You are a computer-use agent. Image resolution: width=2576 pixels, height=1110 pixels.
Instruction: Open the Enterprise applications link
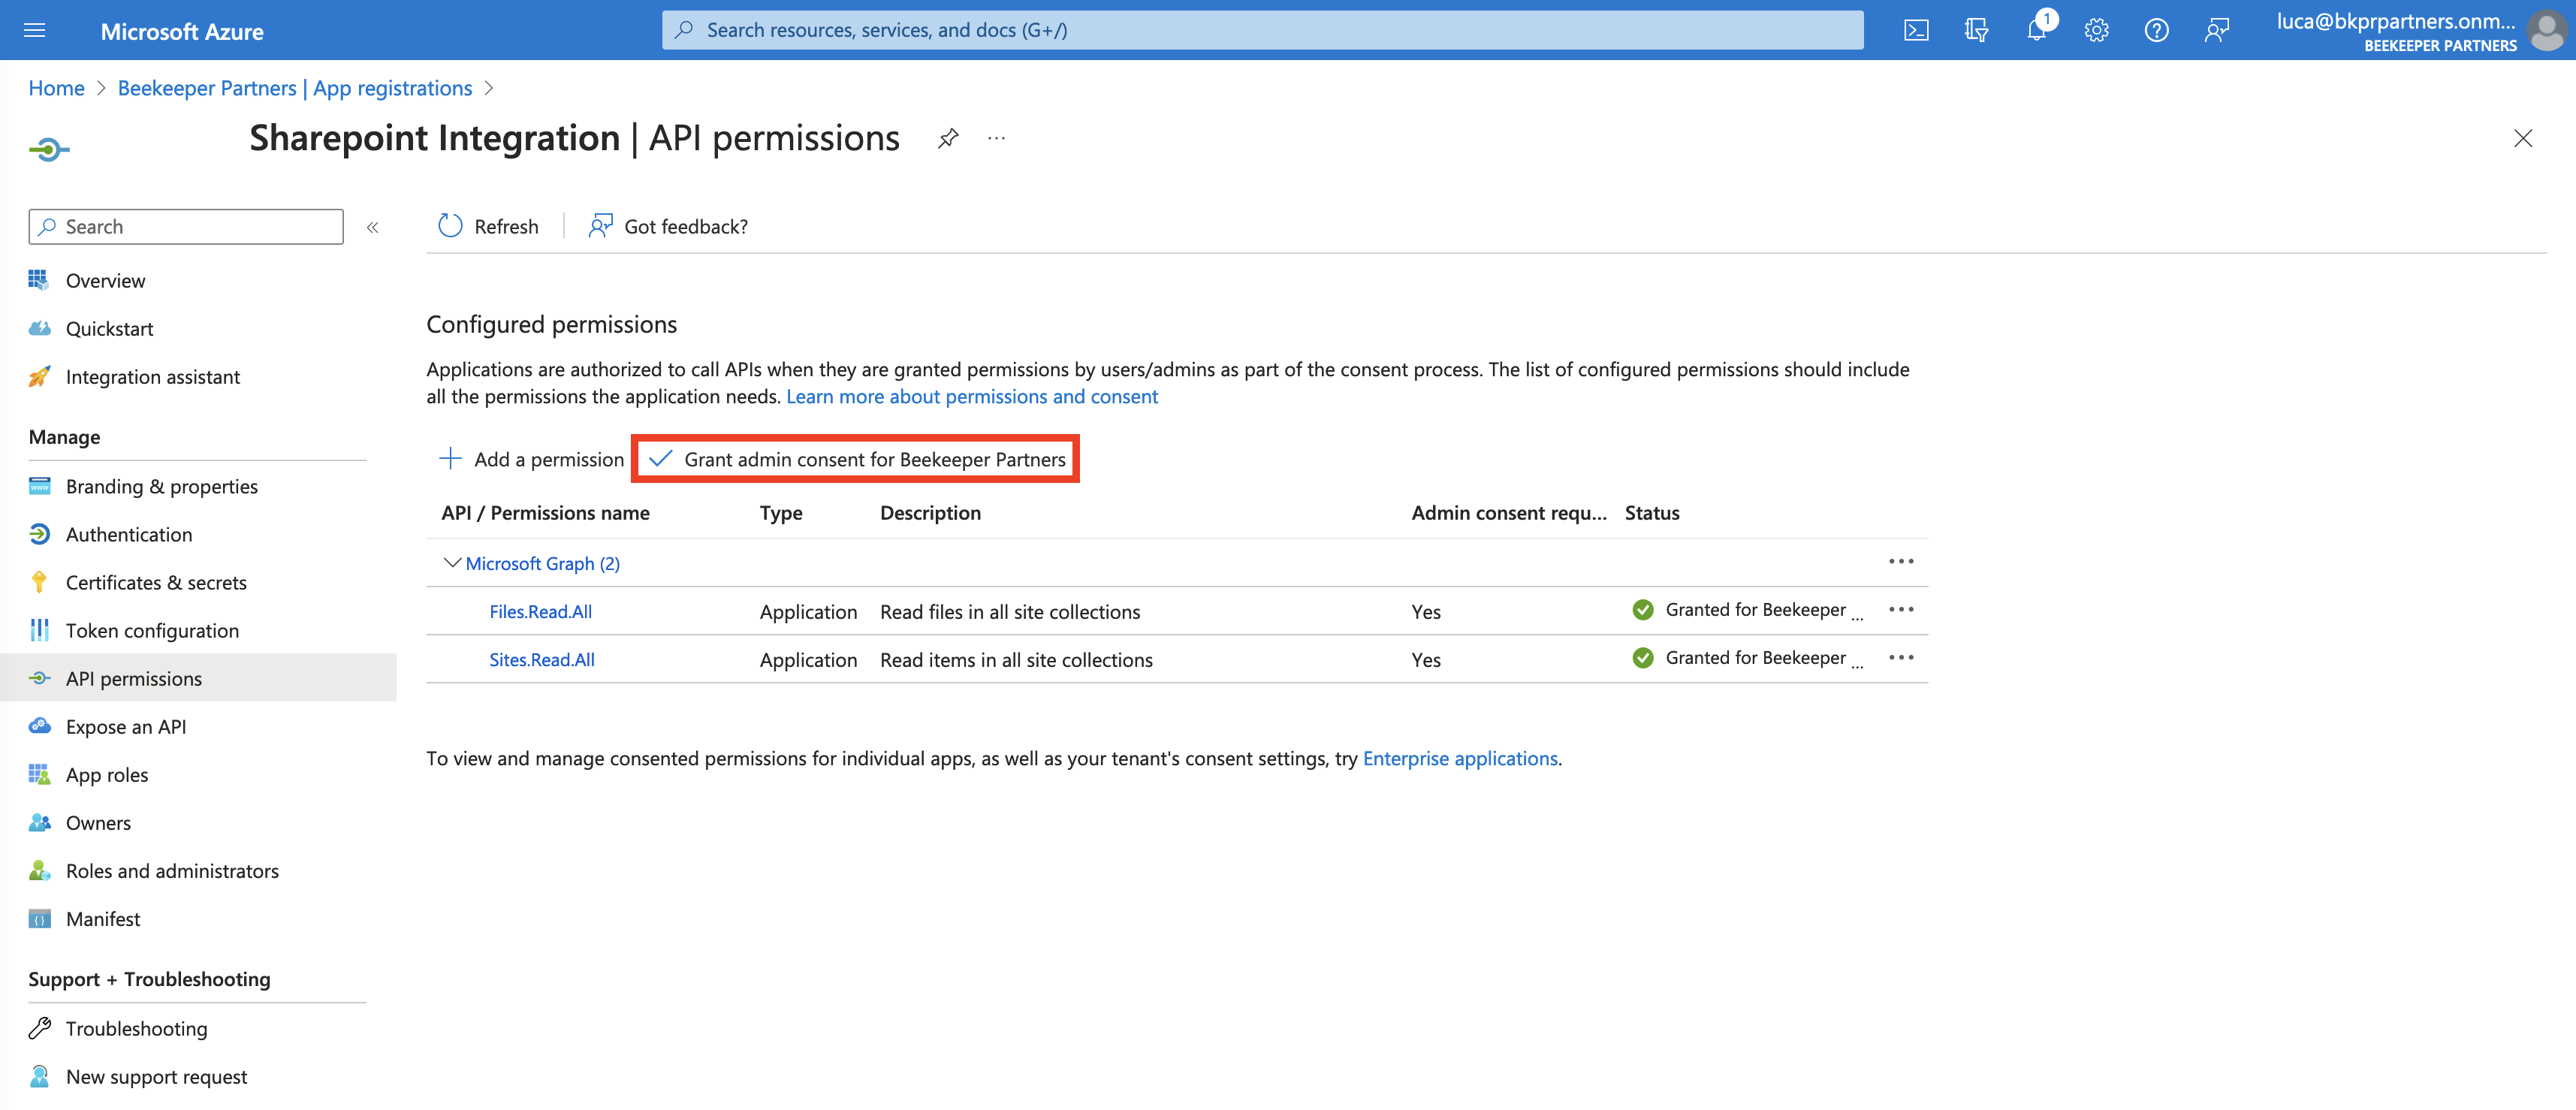click(x=1460, y=759)
